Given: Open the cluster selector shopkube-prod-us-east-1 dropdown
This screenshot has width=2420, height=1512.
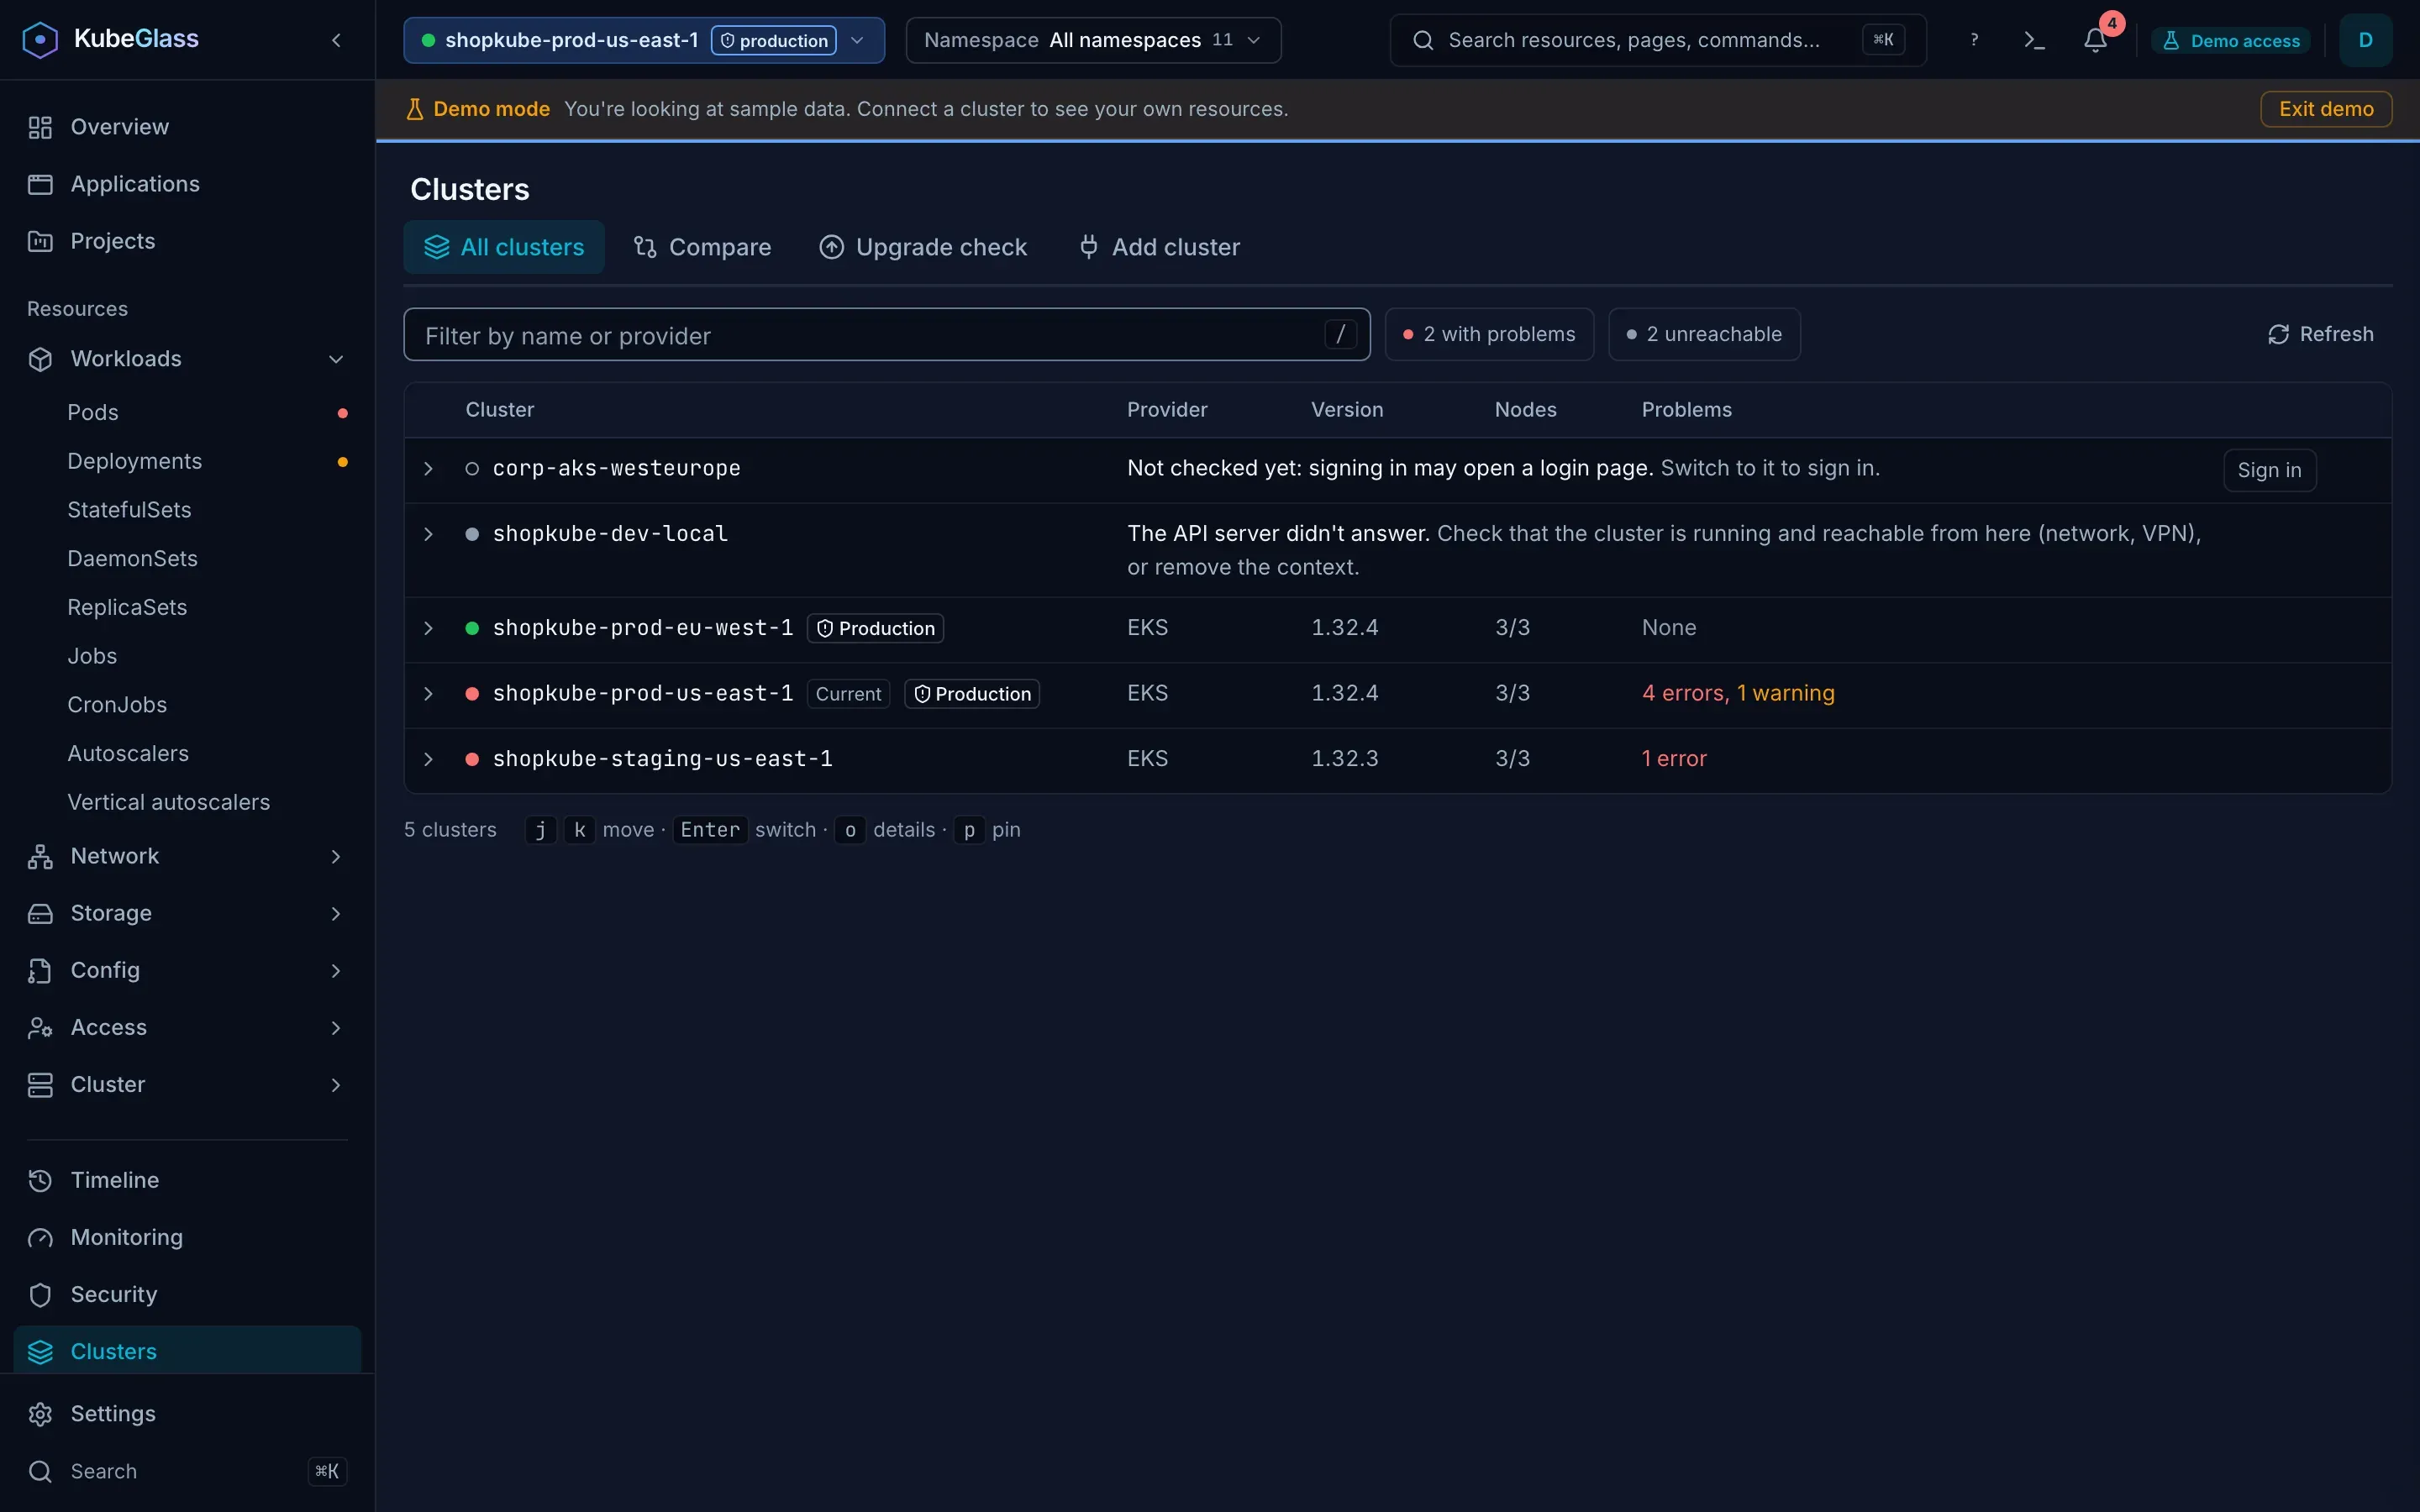Looking at the screenshot, I should 644,40.
